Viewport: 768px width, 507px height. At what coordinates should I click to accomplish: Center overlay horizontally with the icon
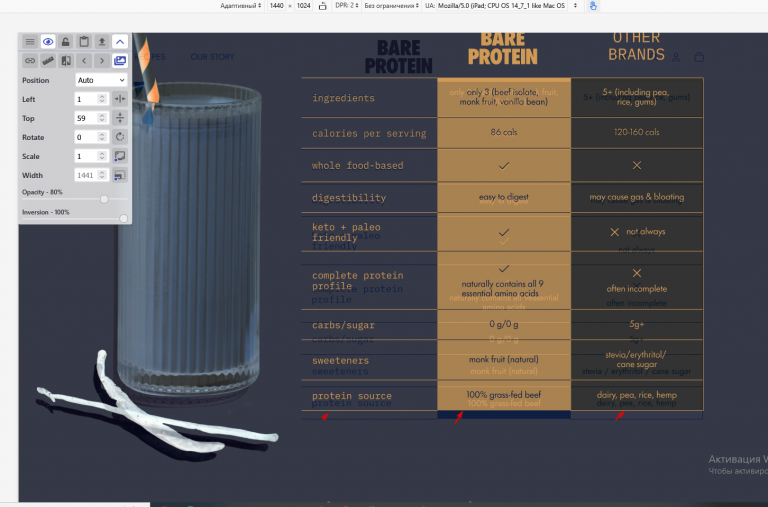click(120, 99)
